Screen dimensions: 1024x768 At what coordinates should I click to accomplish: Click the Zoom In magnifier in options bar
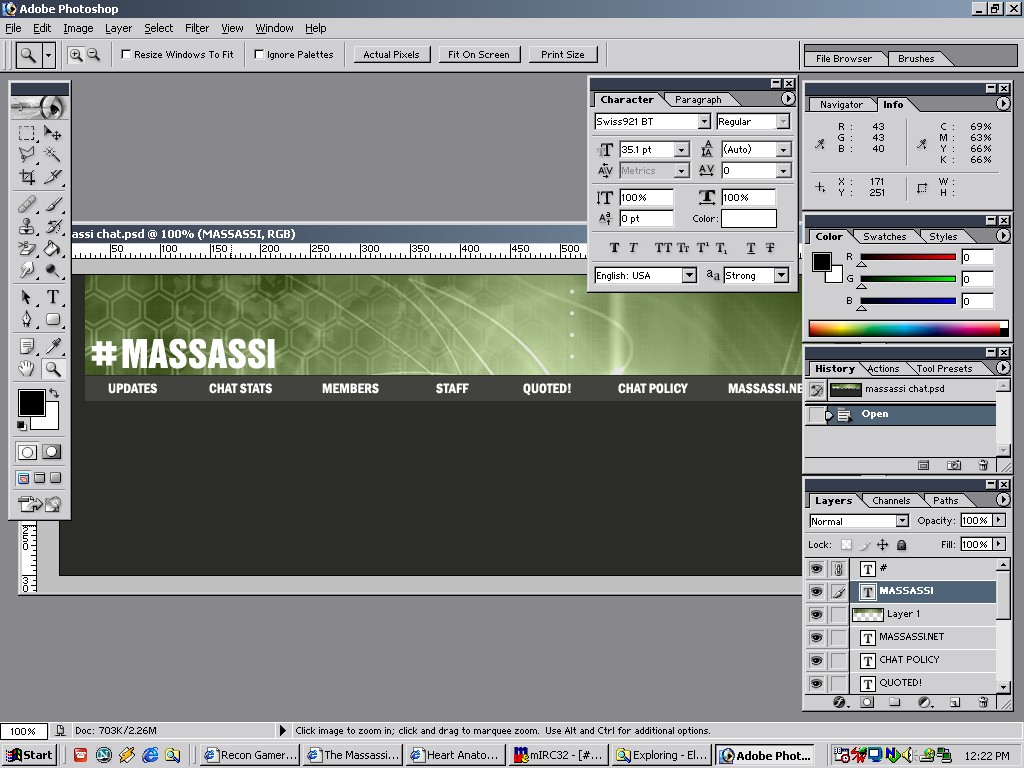click(76, 55)
